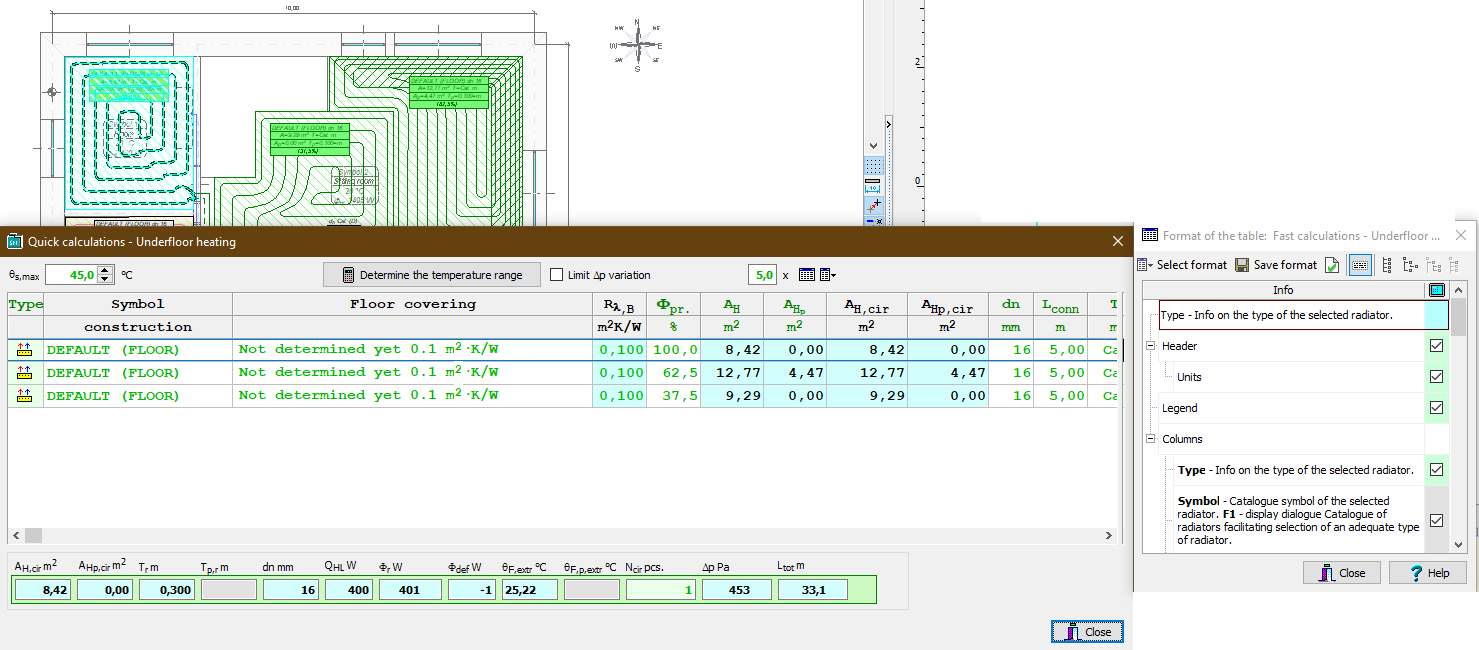Click Save format floppy icon

pos(1242,265)
